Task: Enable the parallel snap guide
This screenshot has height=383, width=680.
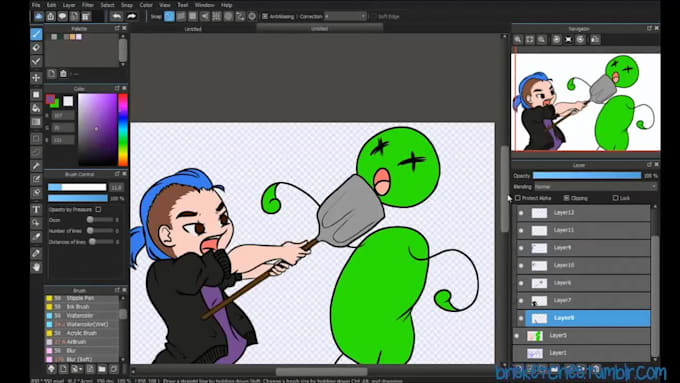Action: tap(181, 16)
